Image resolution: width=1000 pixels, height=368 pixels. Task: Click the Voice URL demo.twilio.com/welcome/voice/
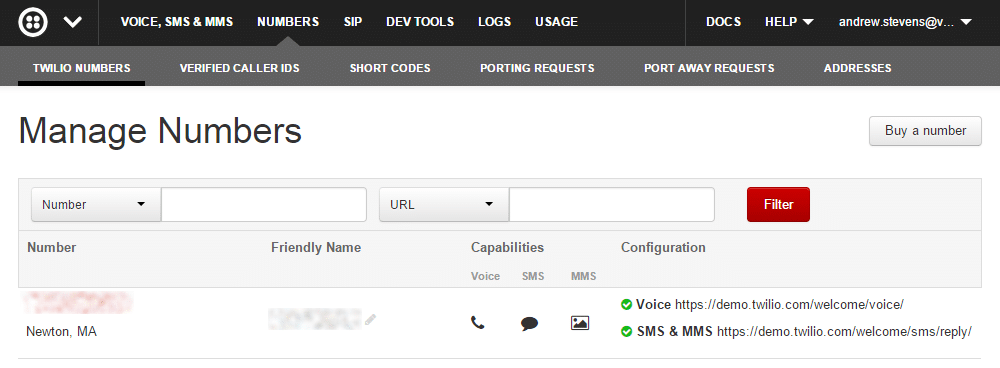(789, 305)
